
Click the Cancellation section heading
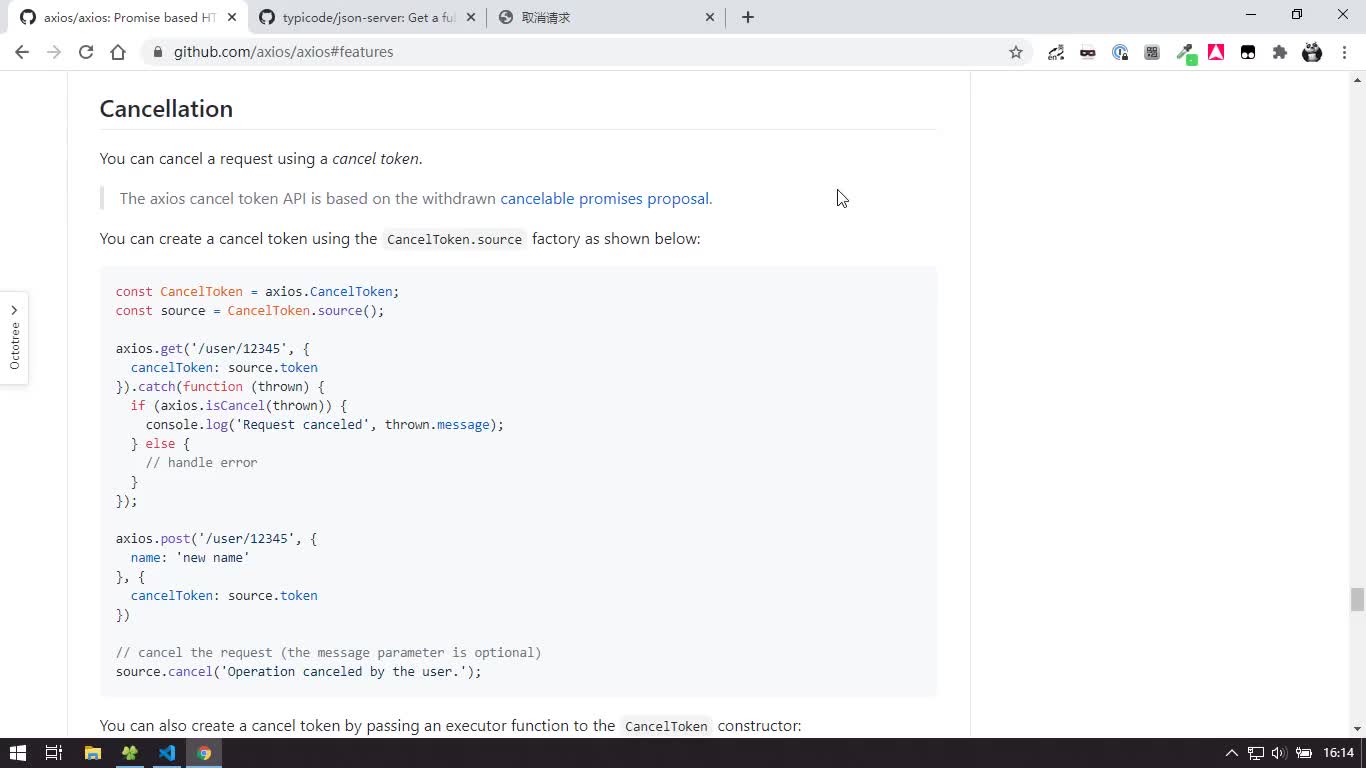tap(166, 109)
